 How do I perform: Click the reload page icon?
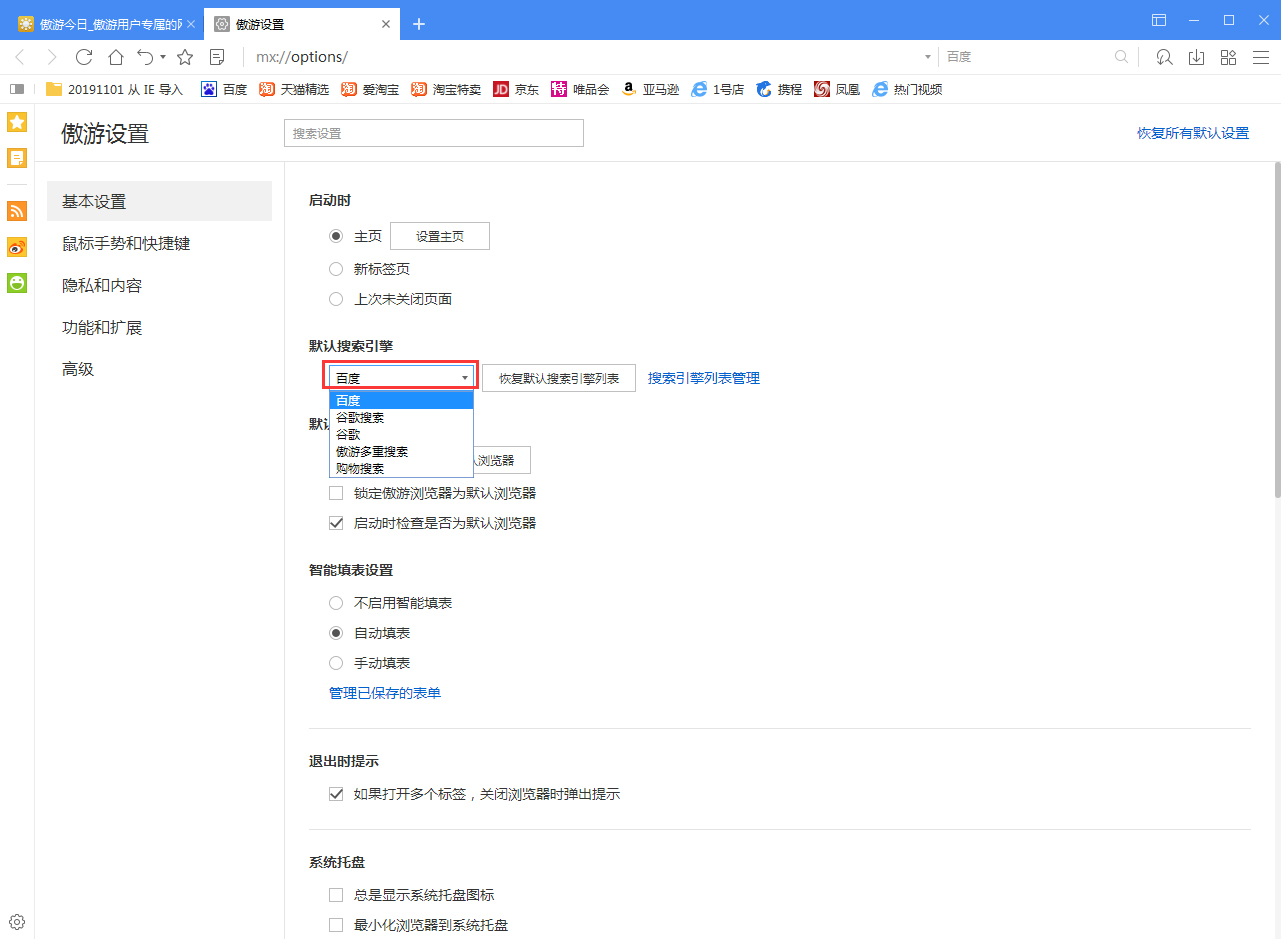coord(84,57)
